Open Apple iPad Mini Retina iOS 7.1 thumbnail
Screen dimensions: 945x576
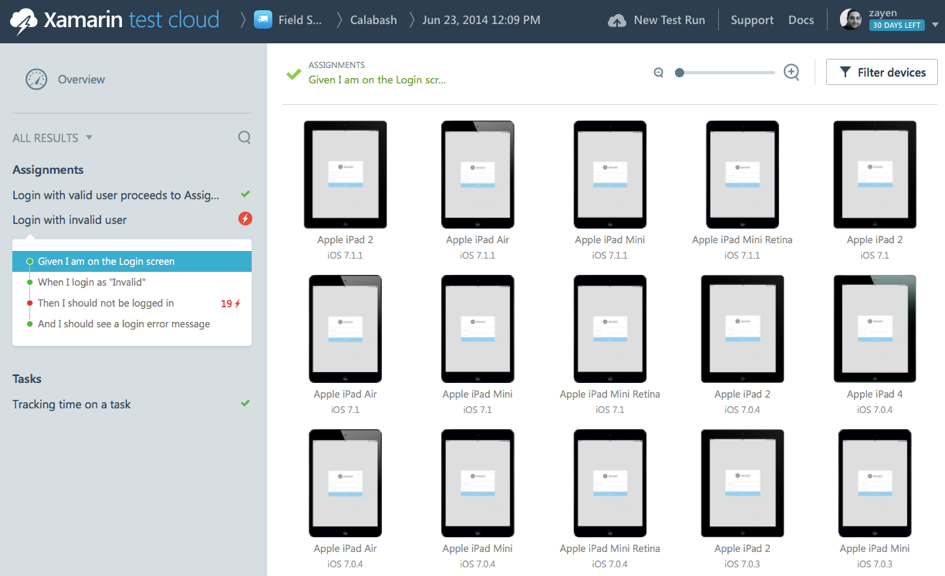610,329
